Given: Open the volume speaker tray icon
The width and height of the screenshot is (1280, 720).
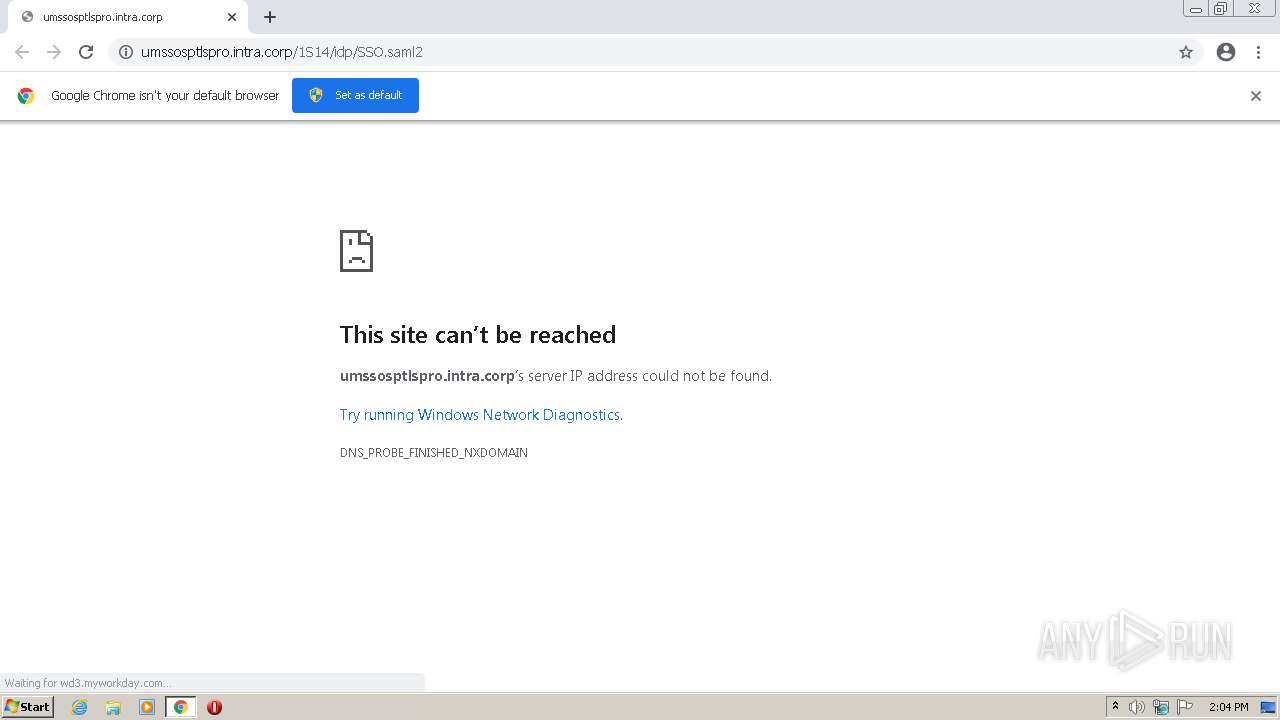Looking at the screenshot, I should (x=1137, y=707).
